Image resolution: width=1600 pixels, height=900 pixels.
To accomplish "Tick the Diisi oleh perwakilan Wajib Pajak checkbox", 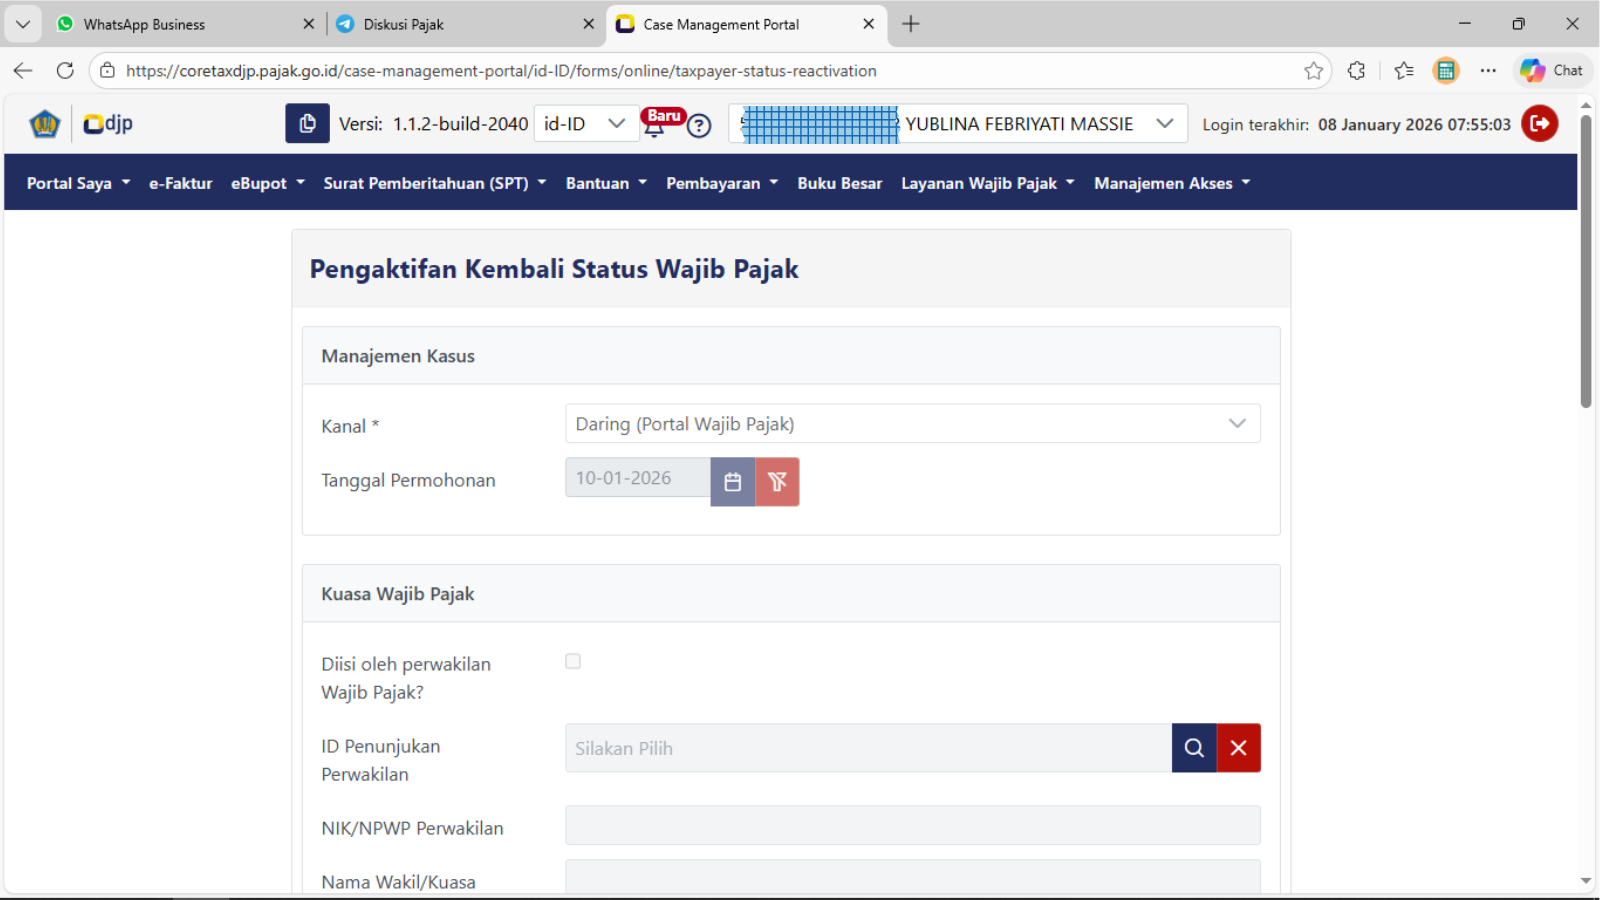I will pyautogui.click(x=573, y=661).
